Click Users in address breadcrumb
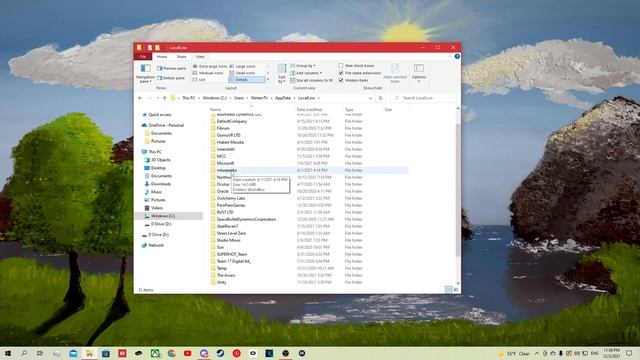 click(239, 98)
